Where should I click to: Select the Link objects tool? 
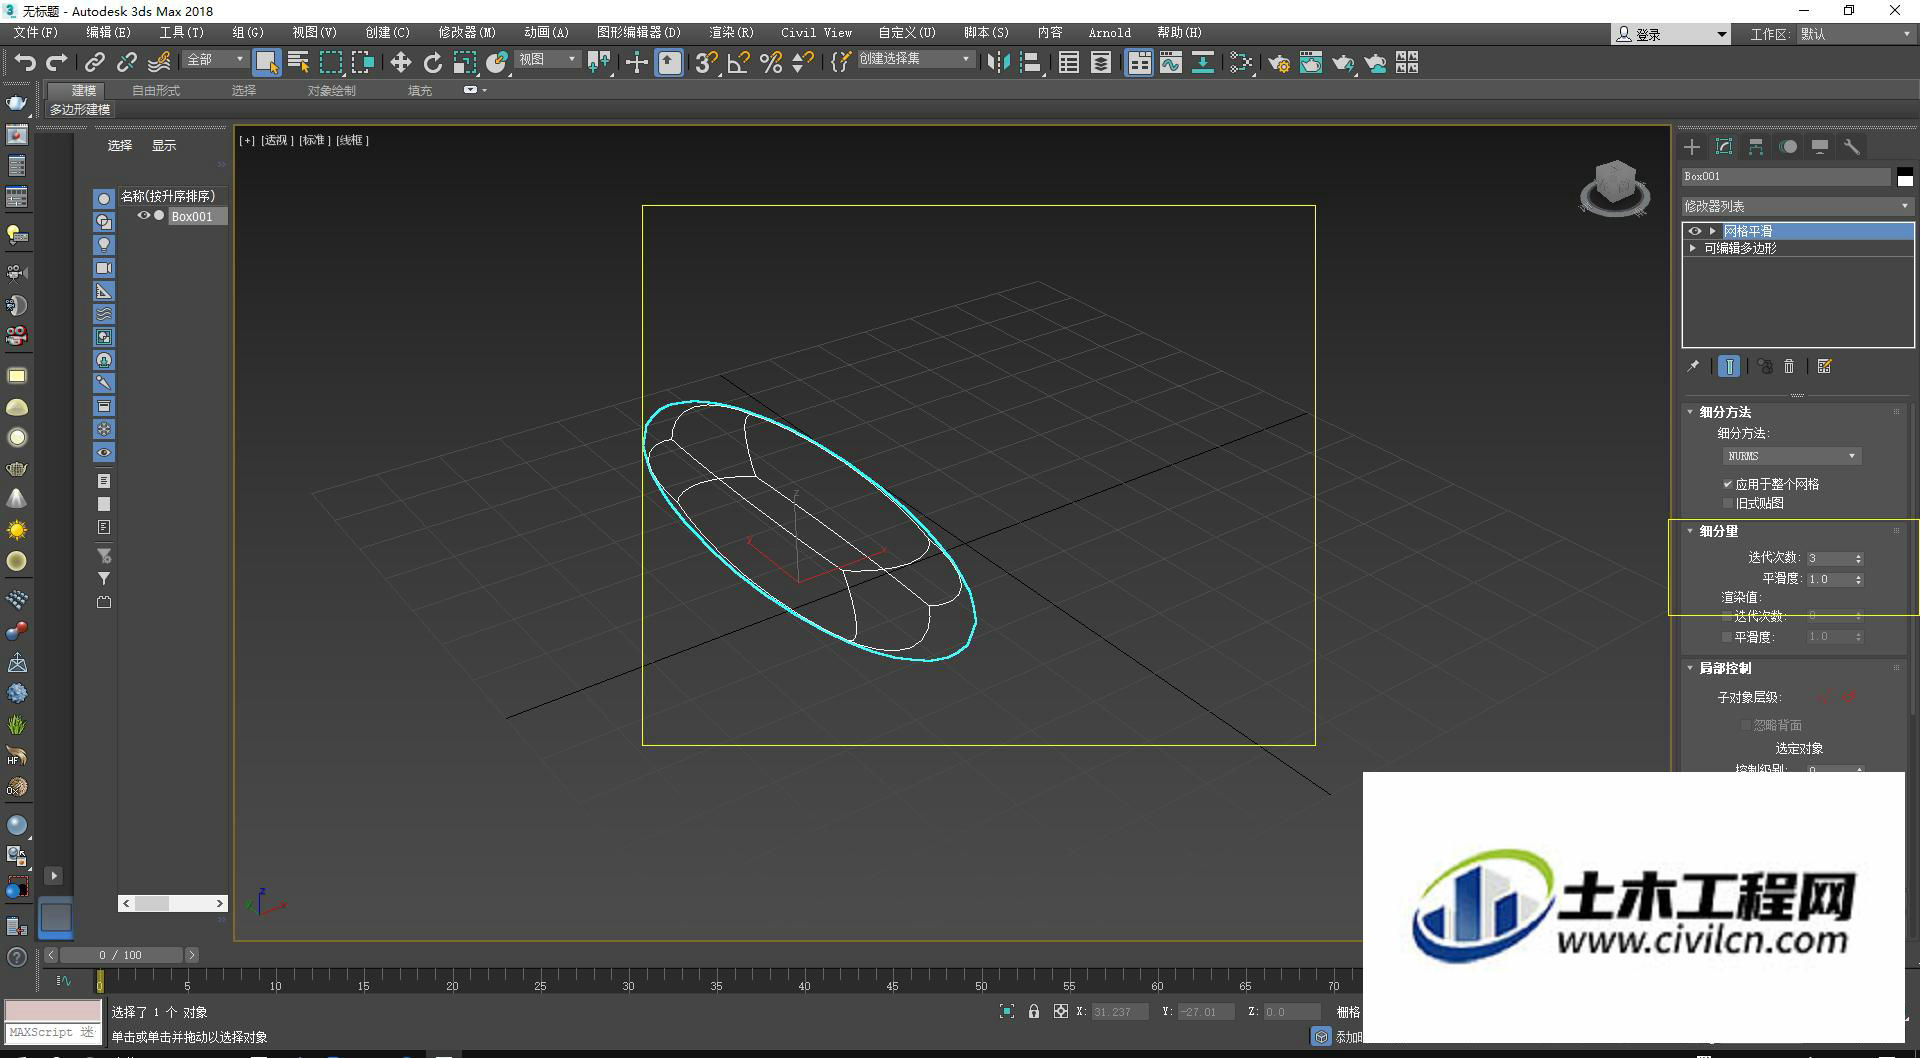point(94,63)
